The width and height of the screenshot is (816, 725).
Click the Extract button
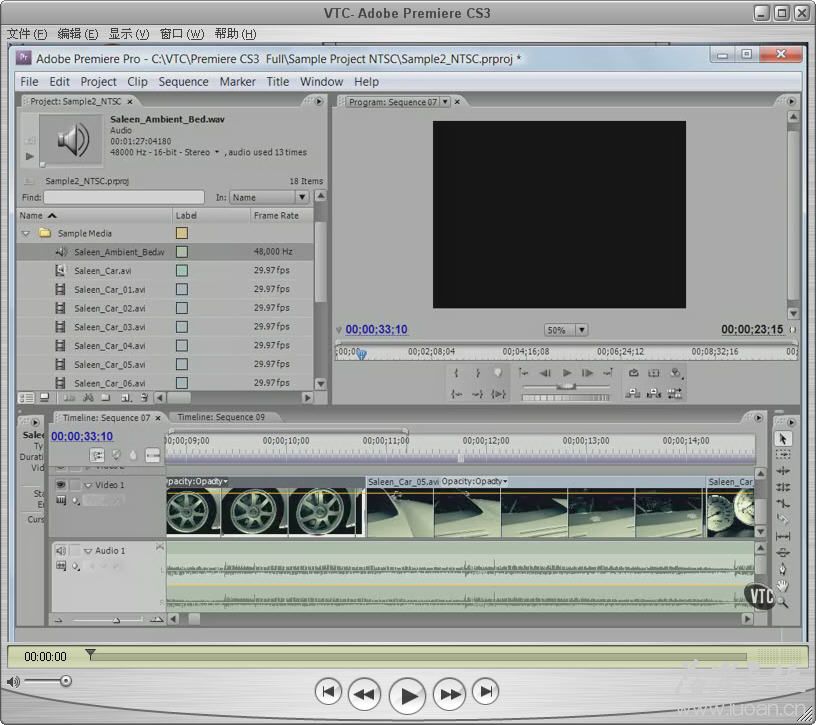(654, 393)
